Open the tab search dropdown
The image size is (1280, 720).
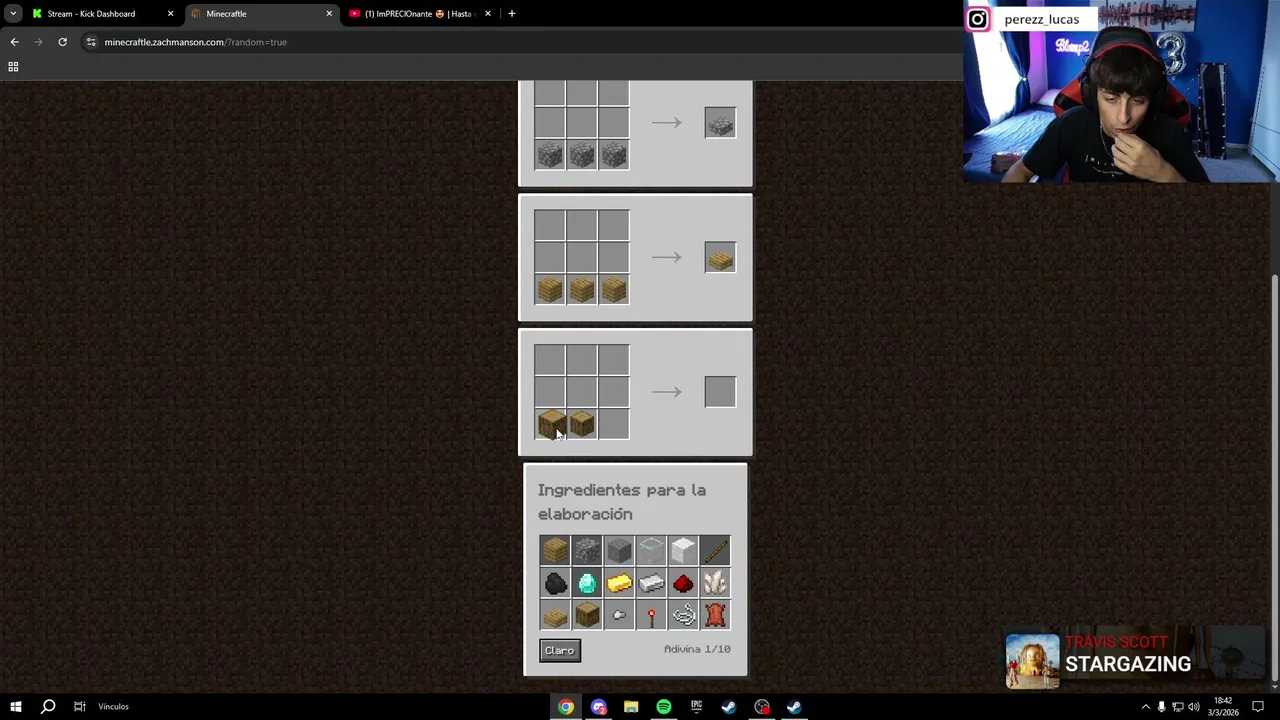12,14
